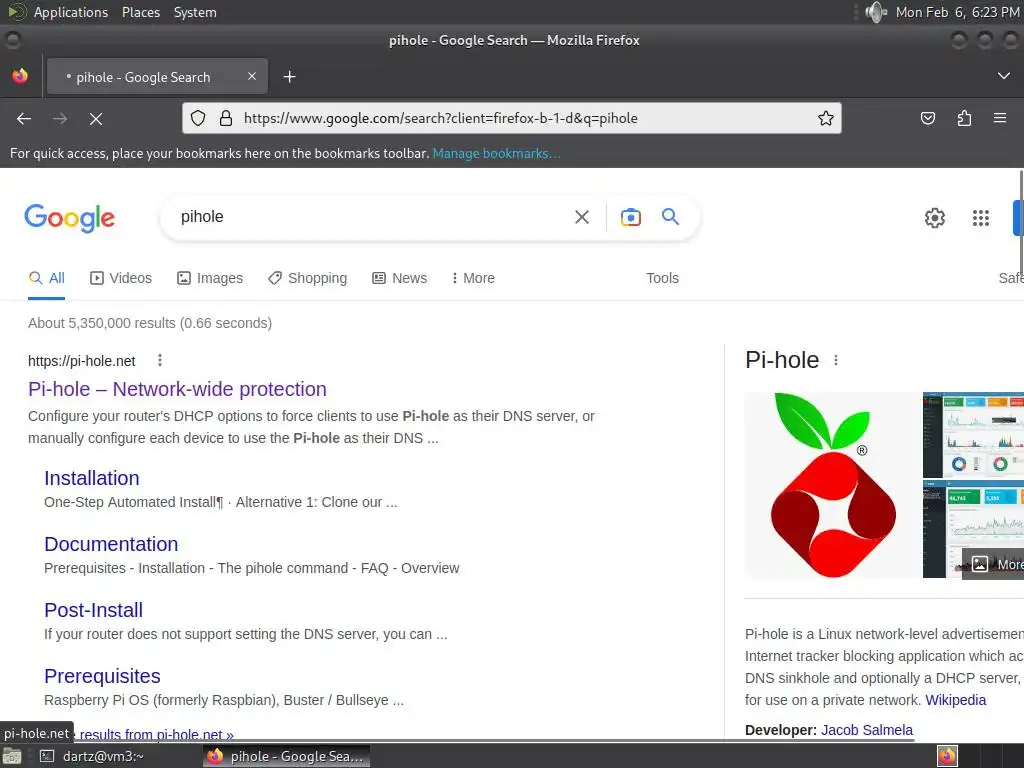Click the volume speaker icon in top panel
Viewport: 1024px width, 768px height.
pyautogui.click(x=875, y=12)
